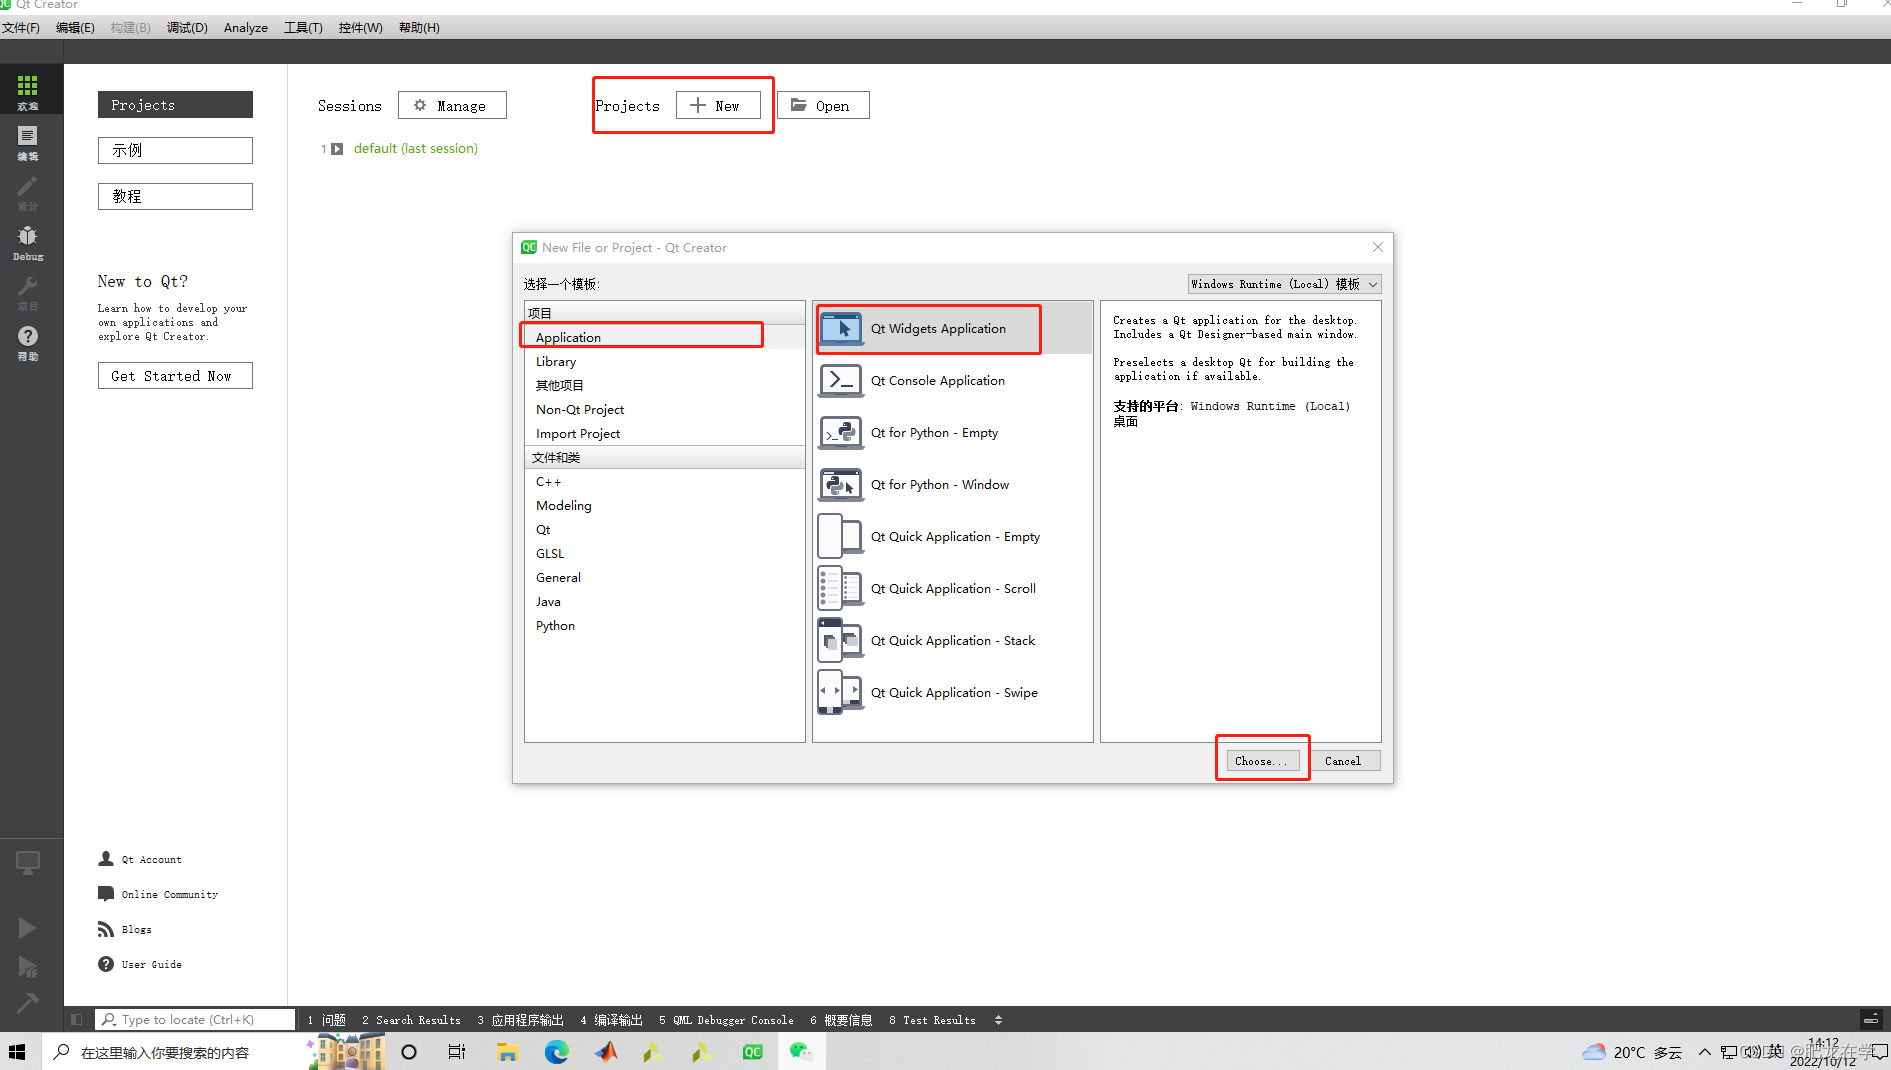The width and height of the screenshot is (1891, 1070).
Task: Select Qt Widgets Application template
Action: 952,328
